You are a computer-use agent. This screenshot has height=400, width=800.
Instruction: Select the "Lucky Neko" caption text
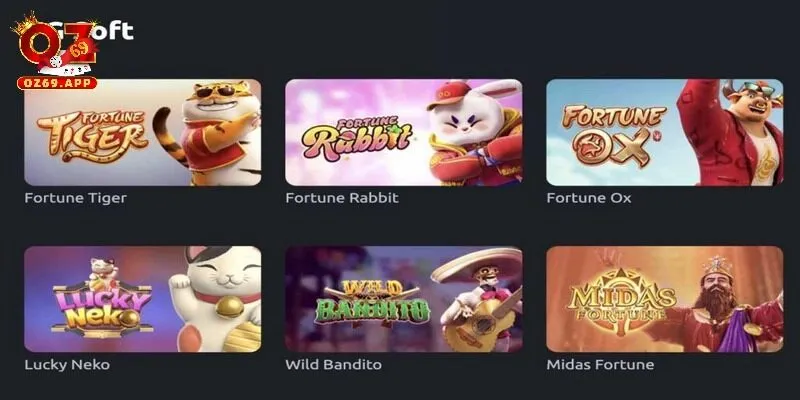pos(67,365)
